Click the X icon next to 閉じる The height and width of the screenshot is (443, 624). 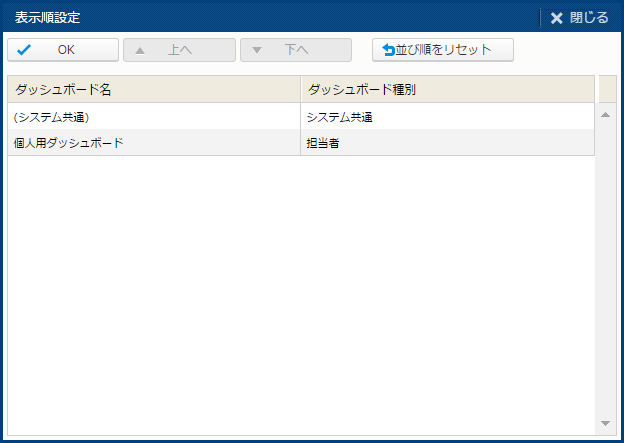[557, 18]
